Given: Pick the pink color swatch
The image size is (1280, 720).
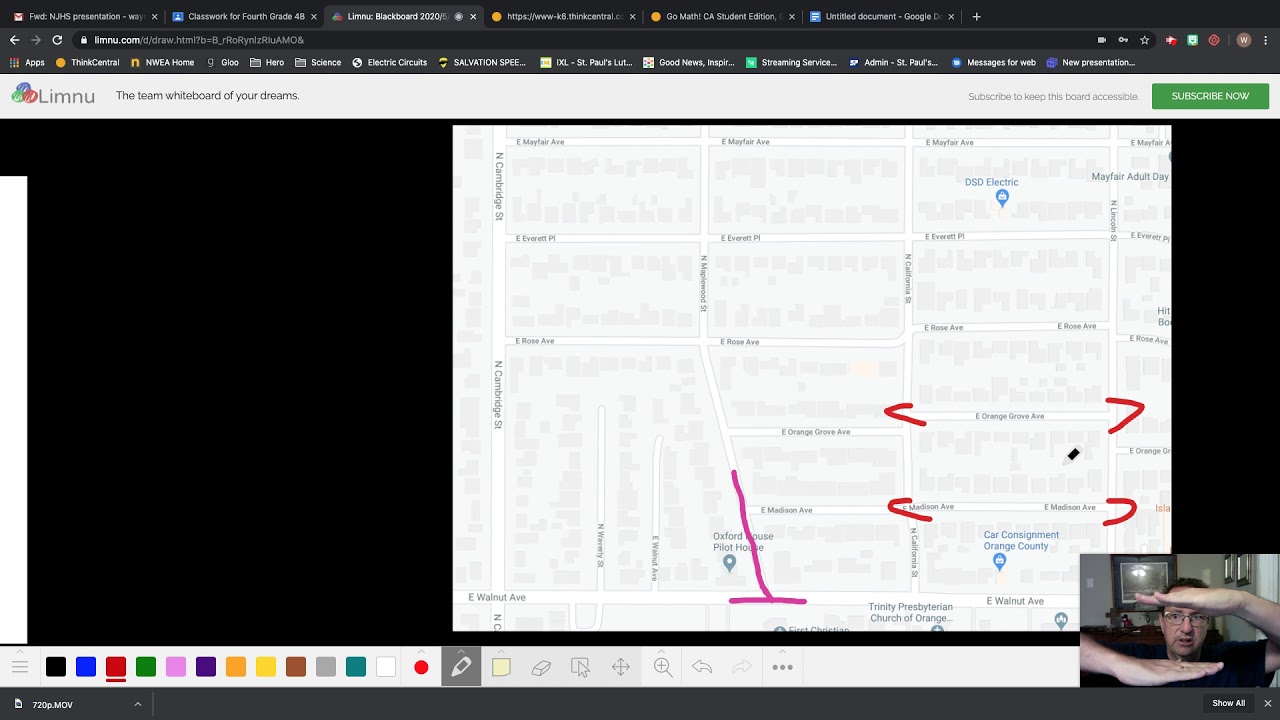Looking at the screenshot, I should click(176, 667).
